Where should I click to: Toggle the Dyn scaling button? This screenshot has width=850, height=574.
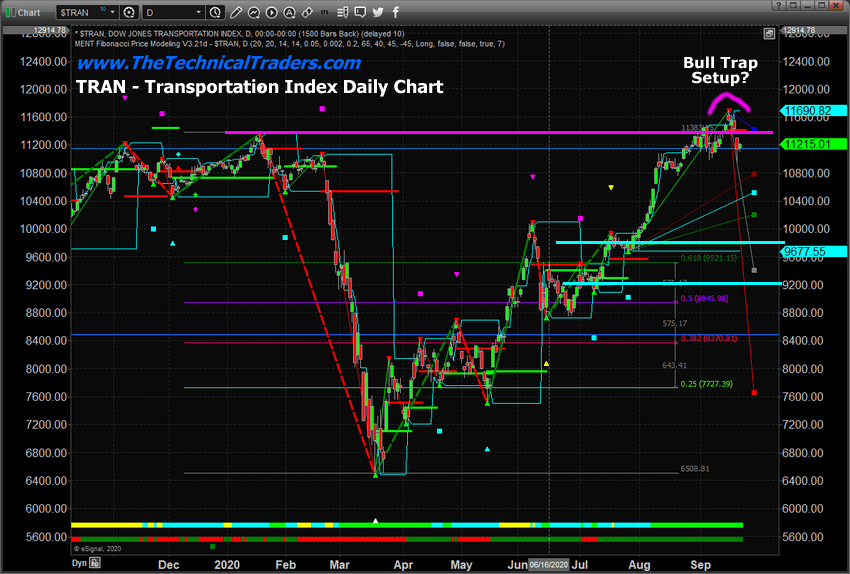point(79,563)
